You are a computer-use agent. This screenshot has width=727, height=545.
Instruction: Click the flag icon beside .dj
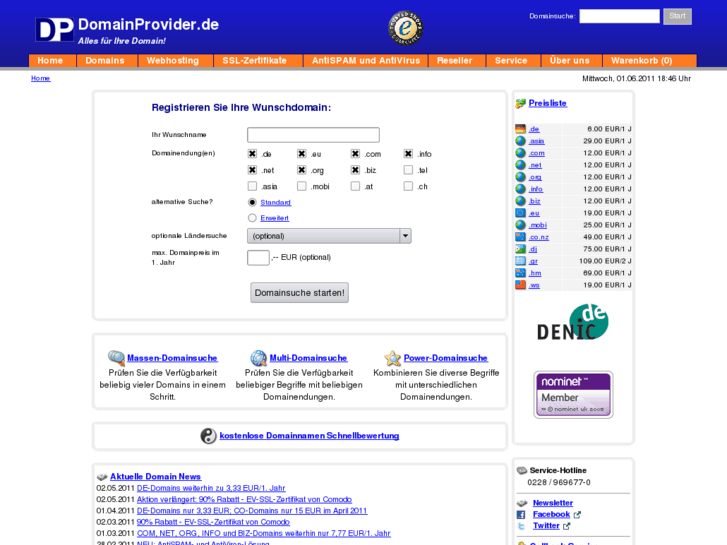[x=521, y=249]
